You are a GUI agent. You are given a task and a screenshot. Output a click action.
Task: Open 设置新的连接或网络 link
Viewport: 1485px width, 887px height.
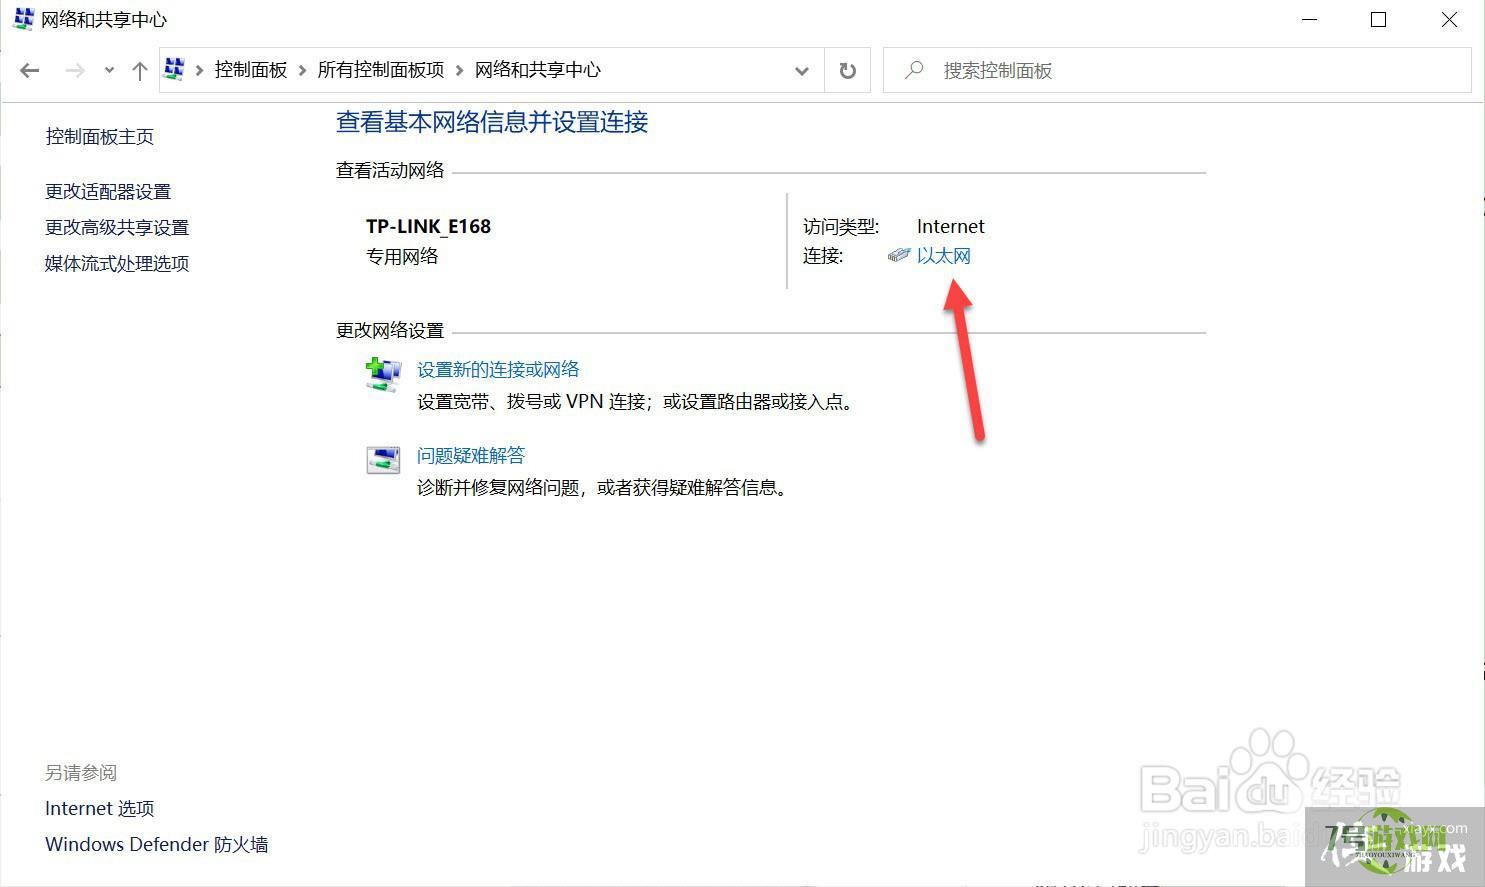498,370
